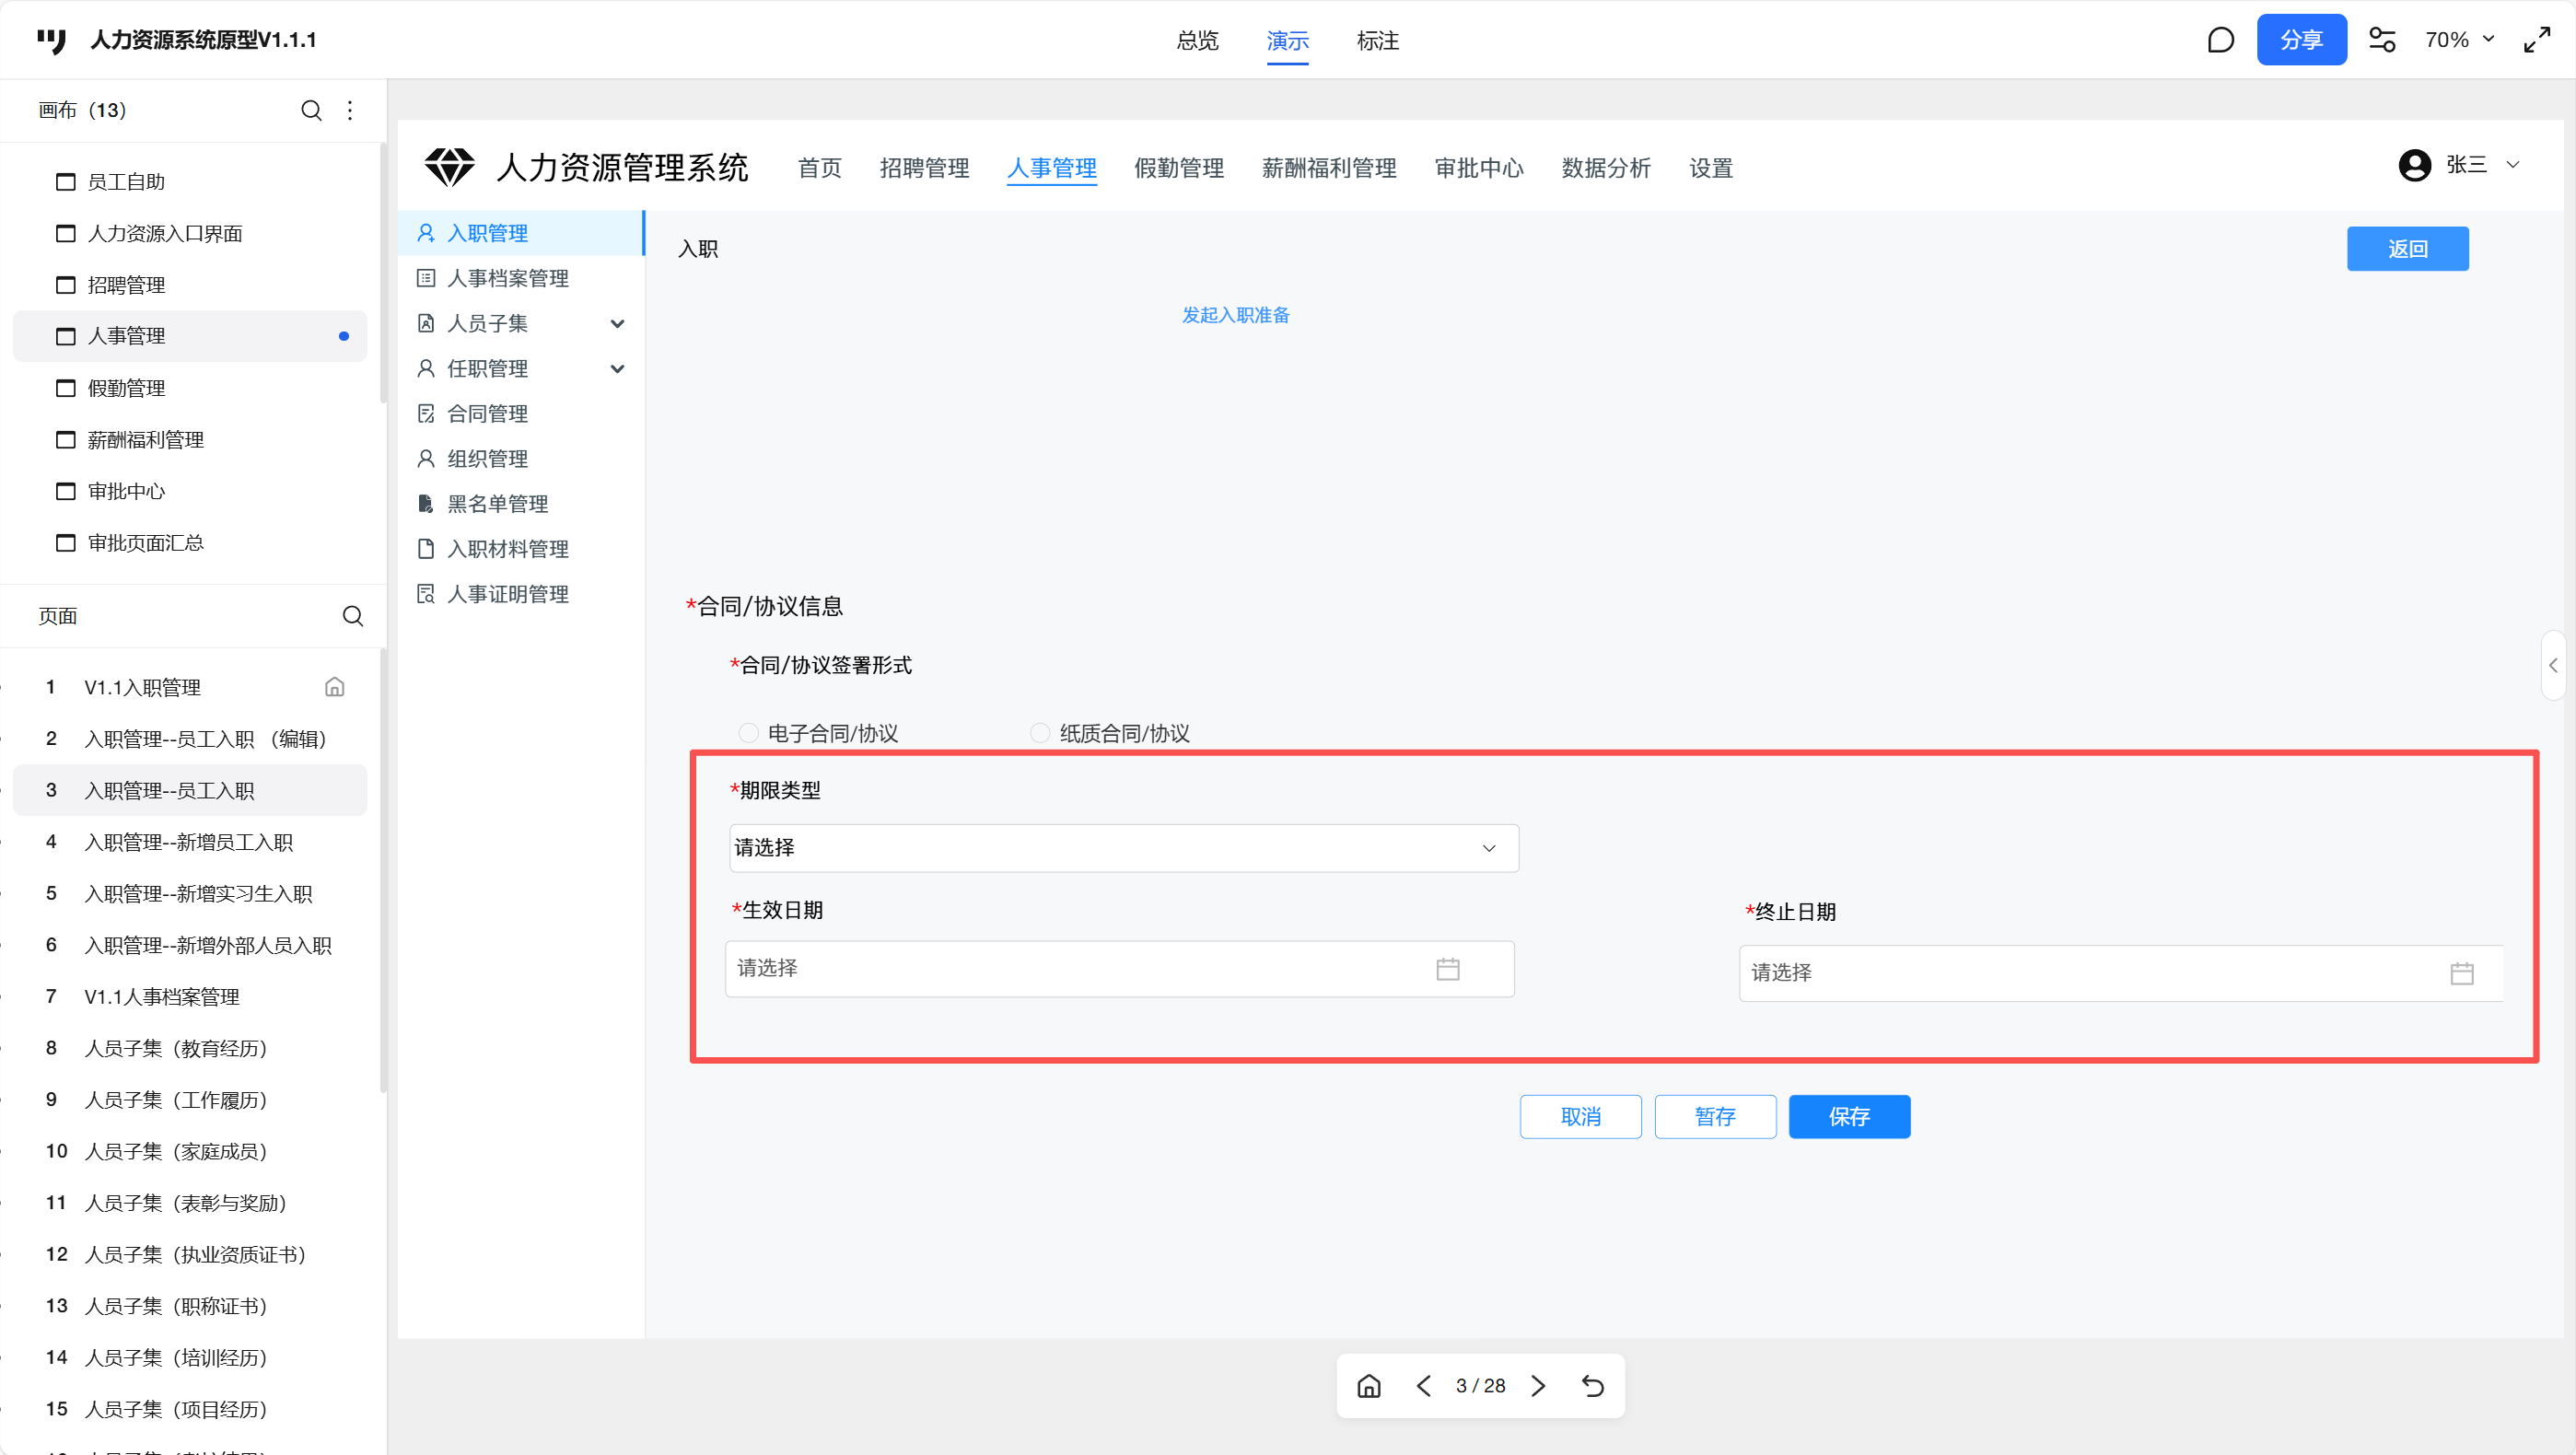Enter fullscreen with the expand arrows icon
Image resolution: width=2576 pixels, height=1455 pixels.
point(2537,40)
